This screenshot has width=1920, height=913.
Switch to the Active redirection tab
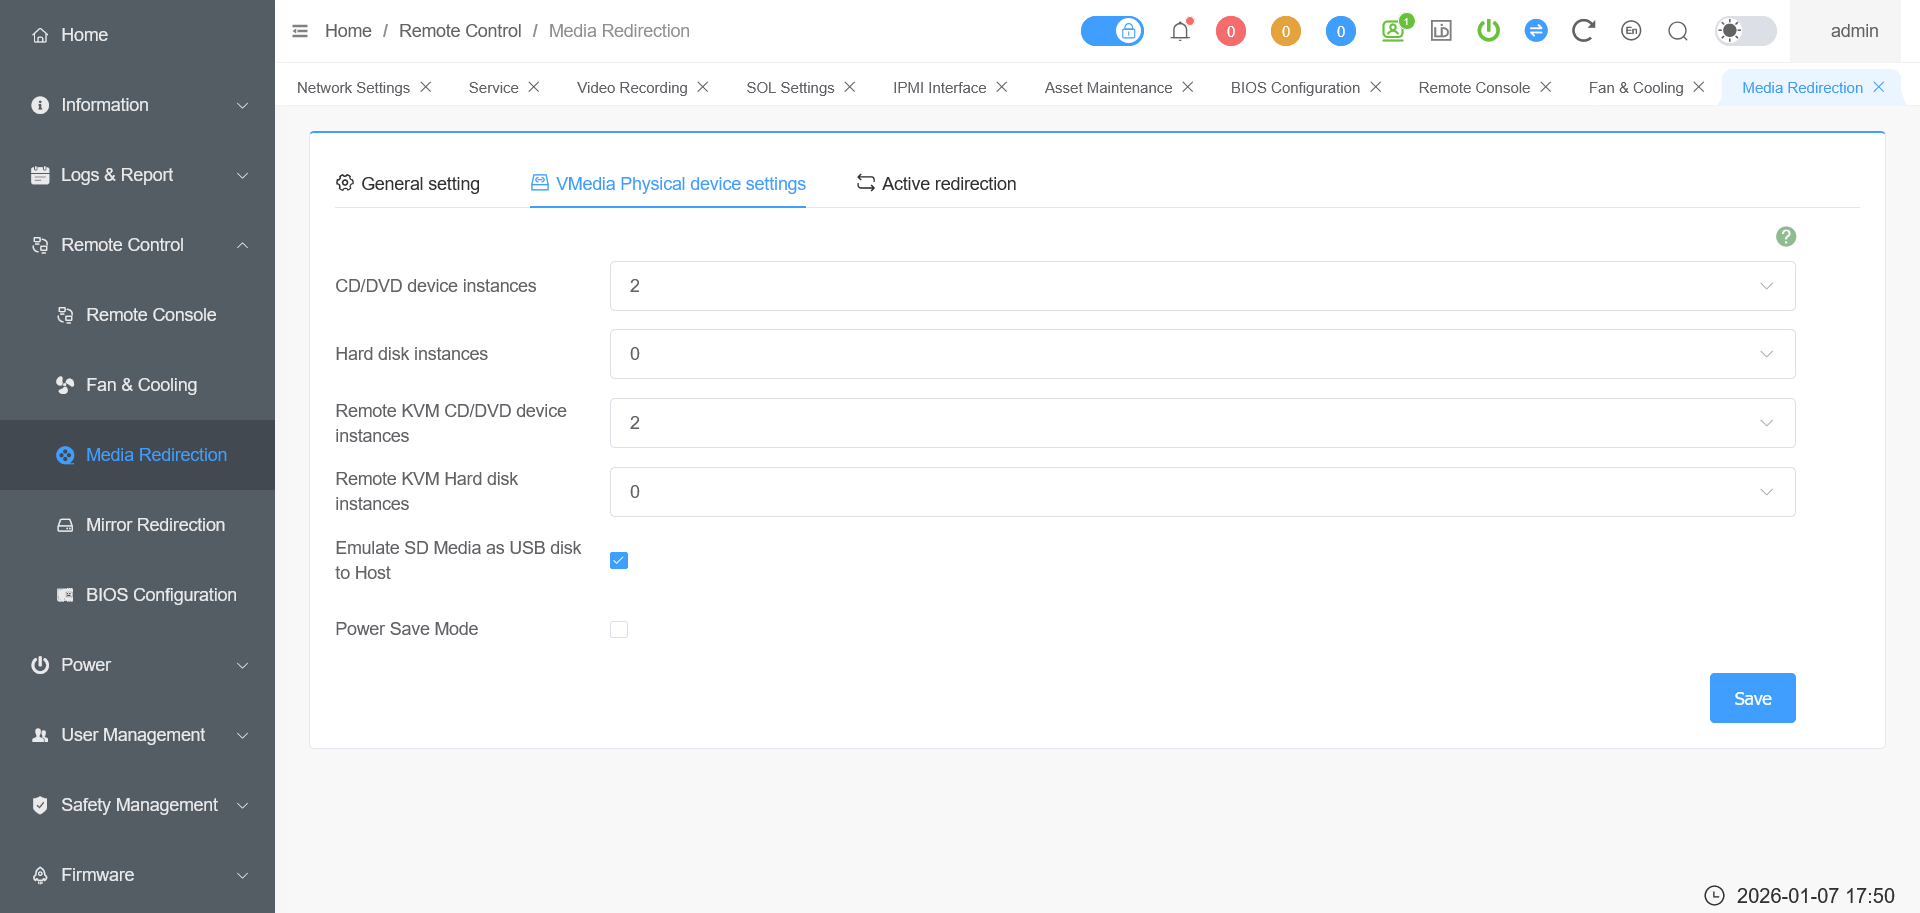tap(936, 184)
